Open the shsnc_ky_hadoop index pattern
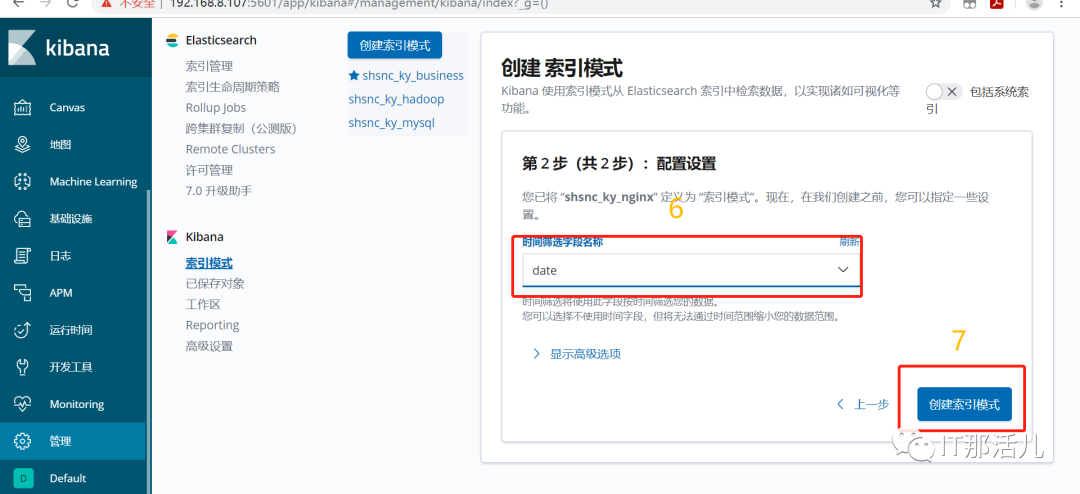 coord(396,99)
